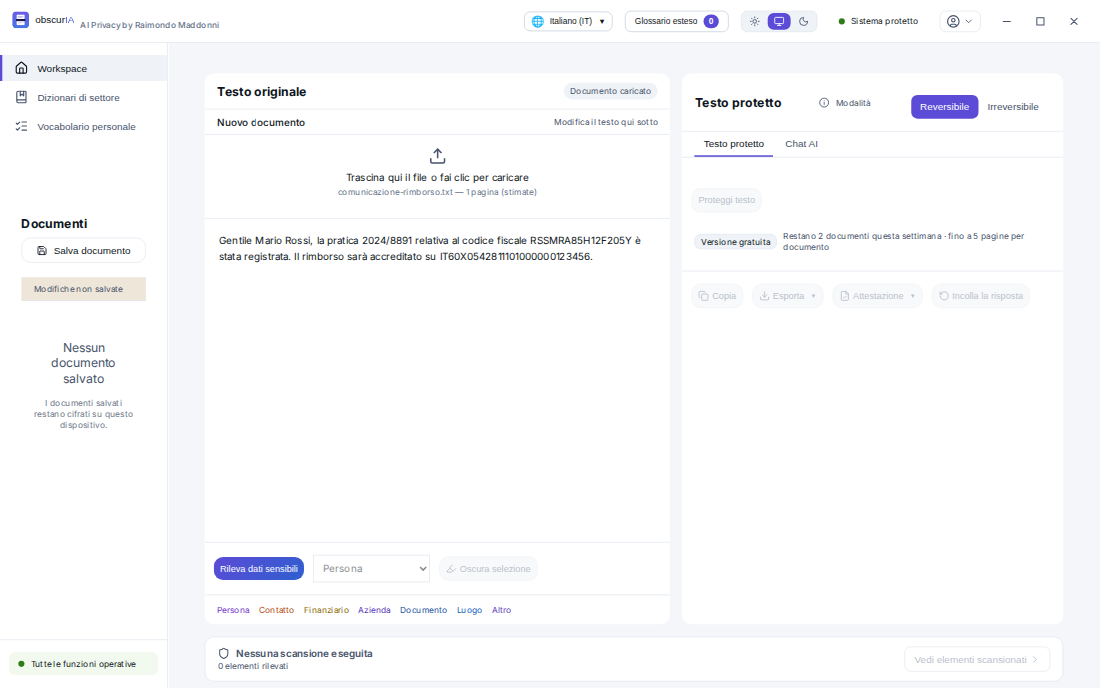Select Irreversibile protection mode
This screenshot has width=1100, height=688.
point(1012,107)
